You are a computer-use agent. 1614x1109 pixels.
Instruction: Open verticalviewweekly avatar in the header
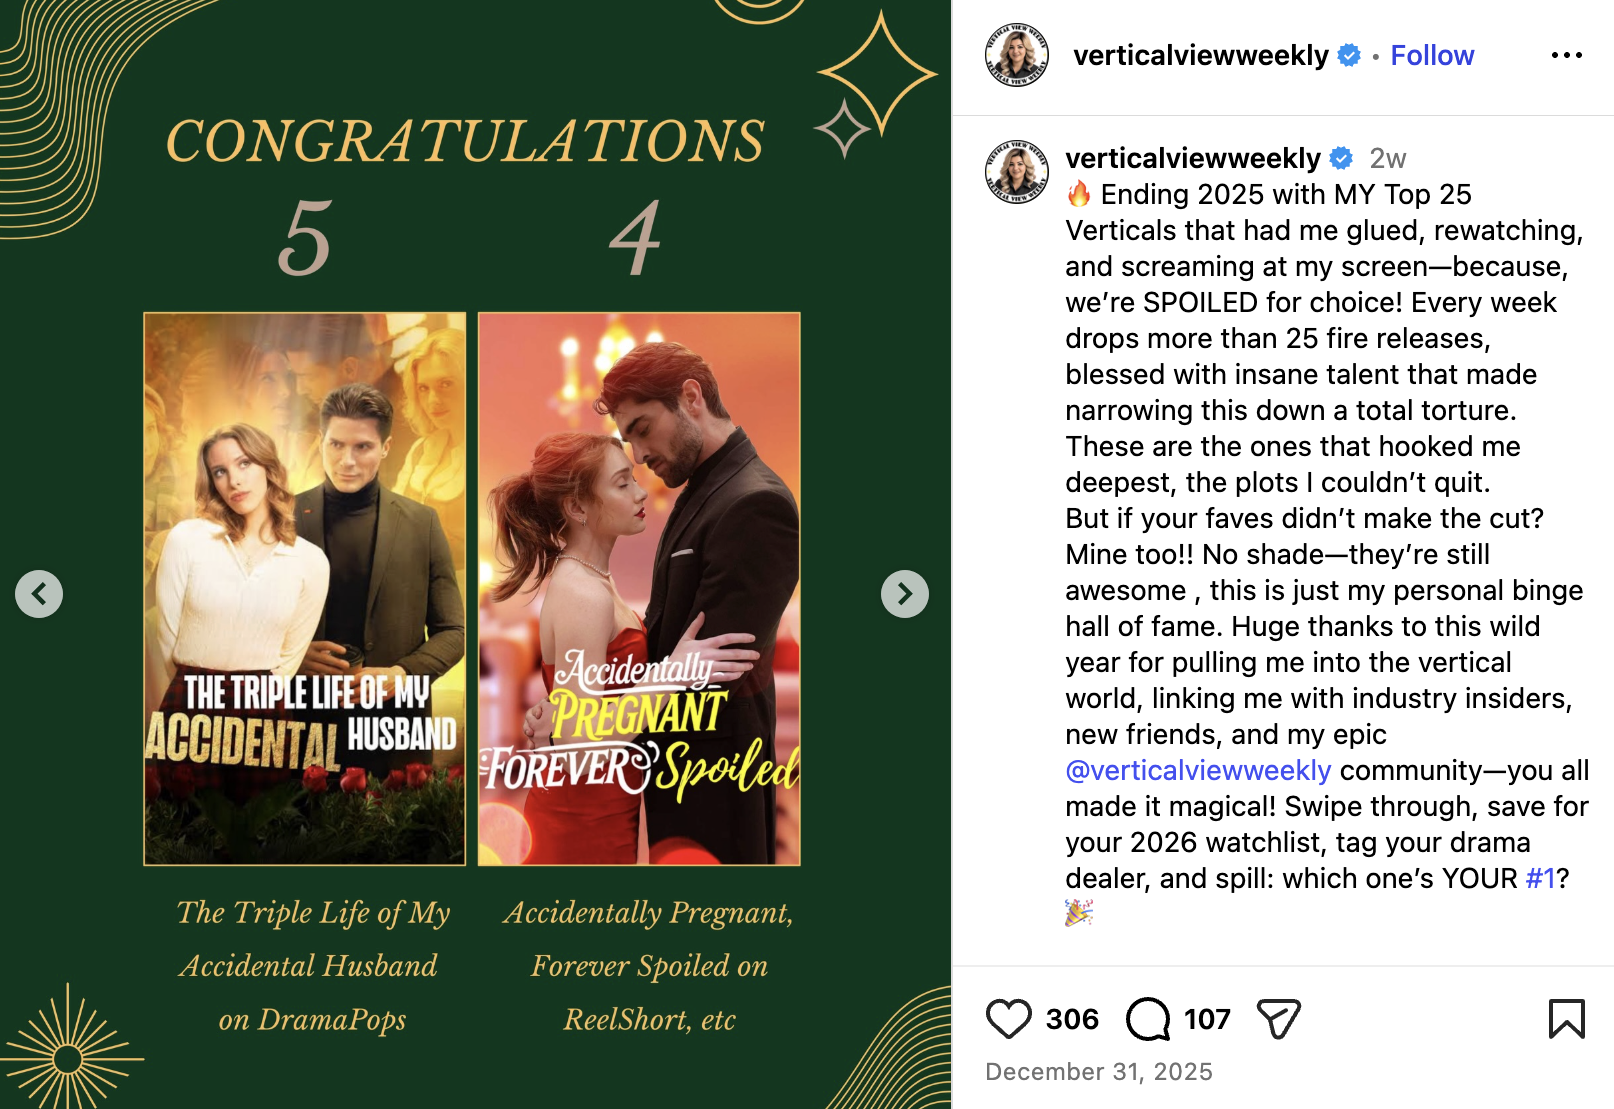[1017, 55]
